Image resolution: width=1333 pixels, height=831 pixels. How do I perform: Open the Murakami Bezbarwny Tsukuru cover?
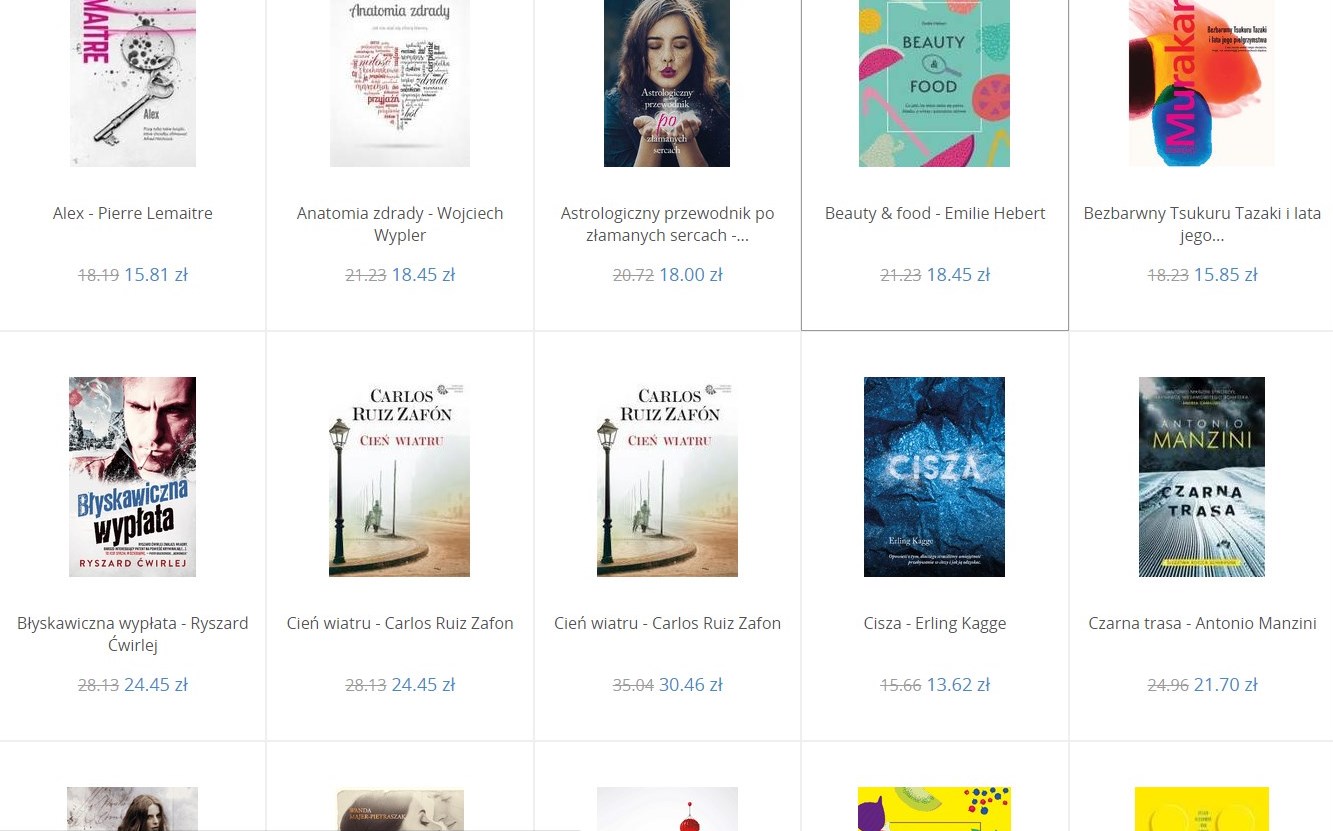click(1201, 83)
